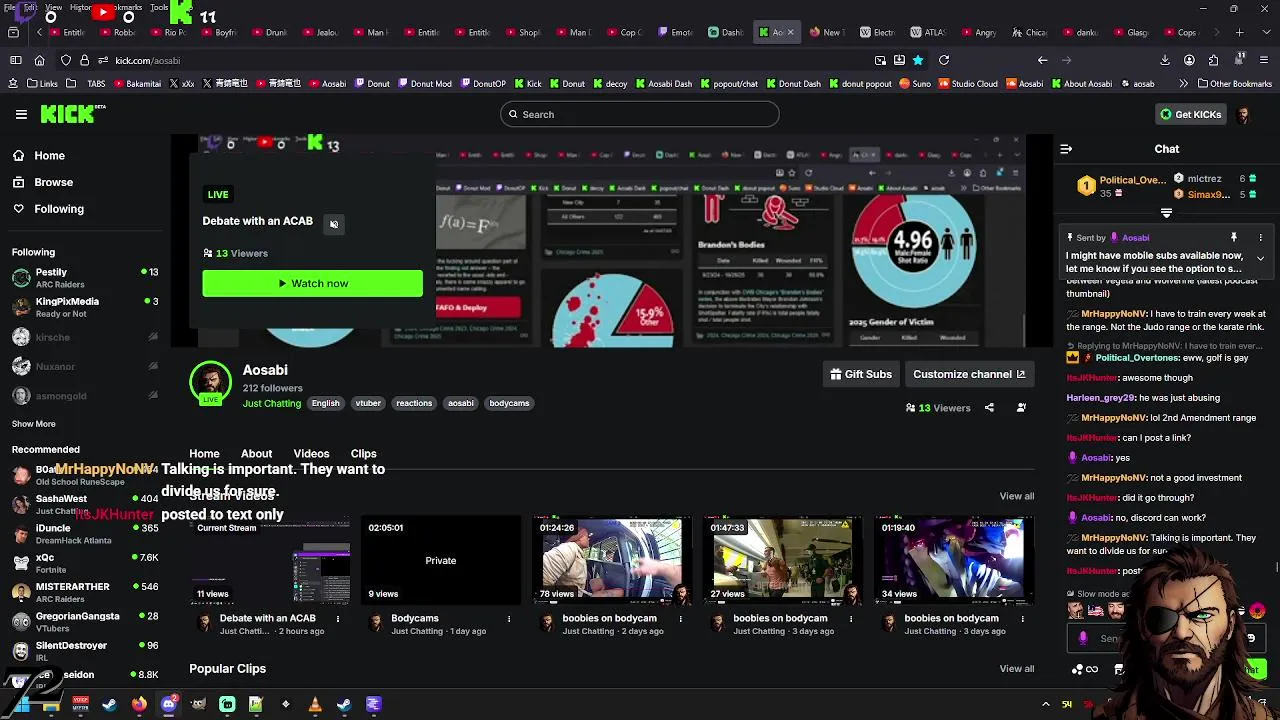Open MISTERARTHER recommended channel
Image resolution: width=1280 pixels, height=720 pixels.
click(x=85, y=592)
